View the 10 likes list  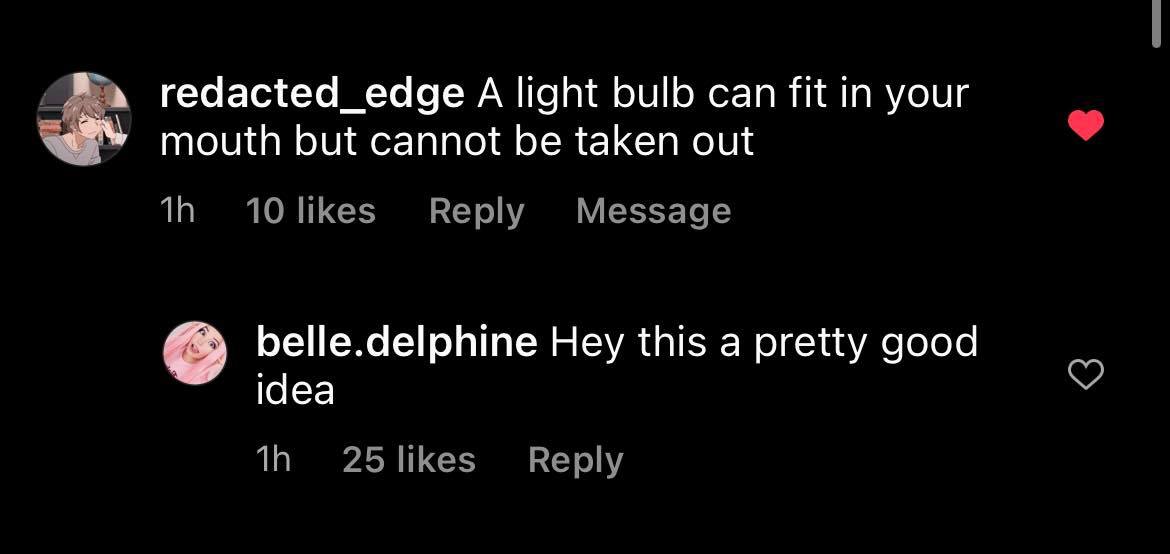[x=310, y=211]
